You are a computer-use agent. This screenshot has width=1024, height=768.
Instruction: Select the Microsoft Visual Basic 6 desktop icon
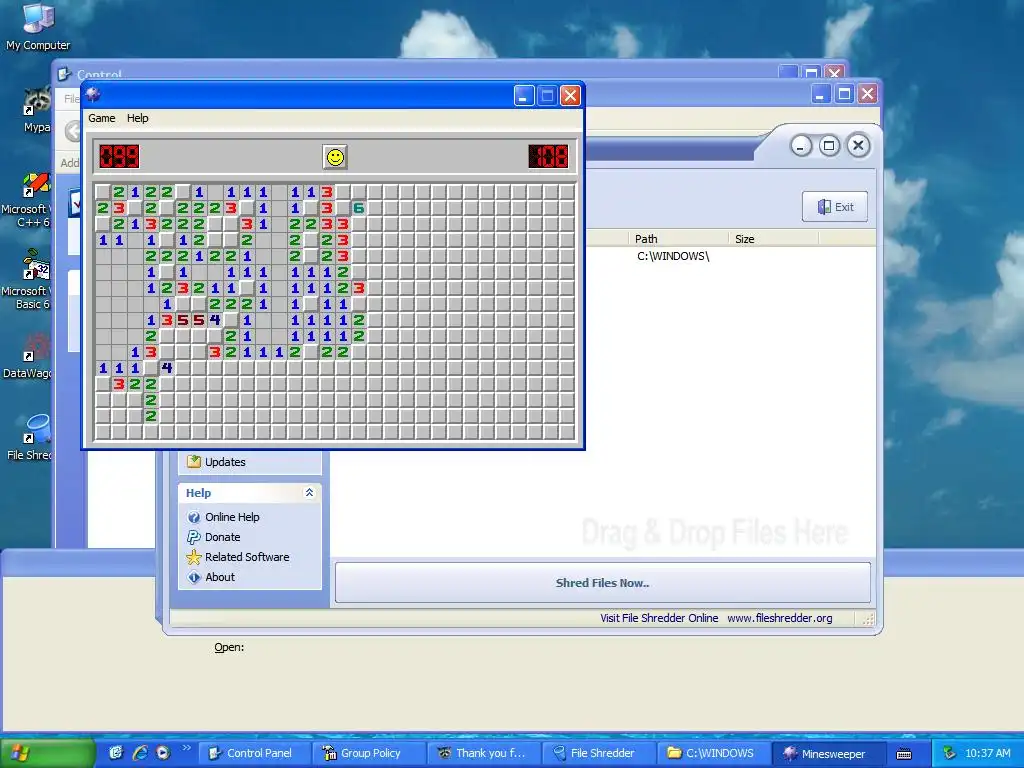coord(26,281)
